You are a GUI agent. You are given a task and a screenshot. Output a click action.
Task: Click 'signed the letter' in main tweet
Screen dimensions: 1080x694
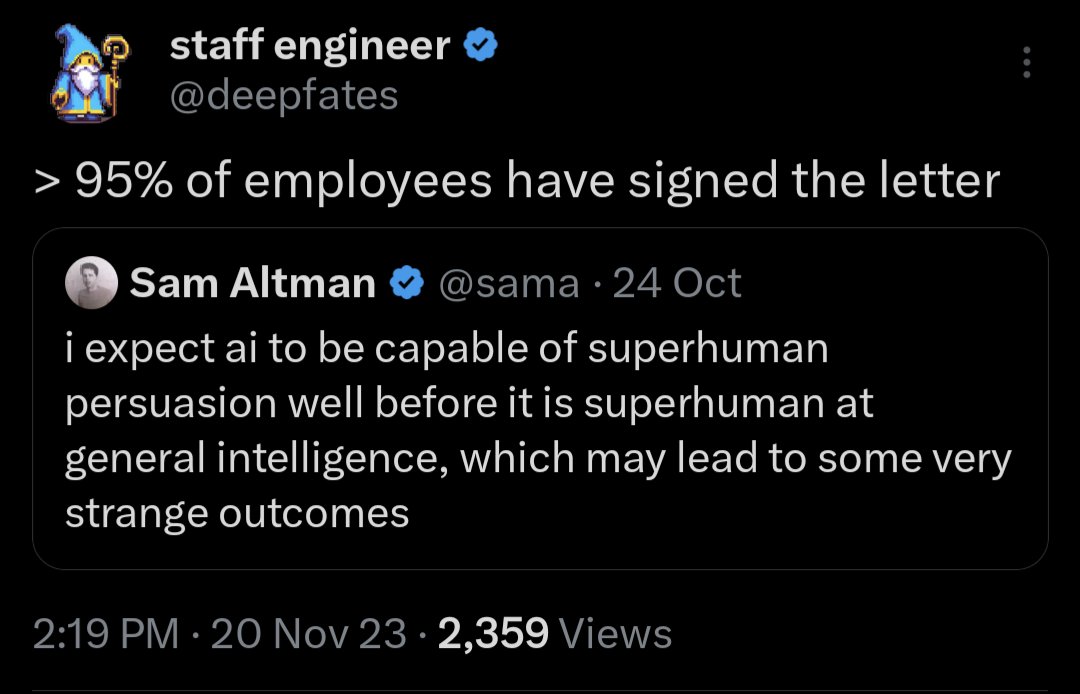pyautogui.click(x=813, y=182)
